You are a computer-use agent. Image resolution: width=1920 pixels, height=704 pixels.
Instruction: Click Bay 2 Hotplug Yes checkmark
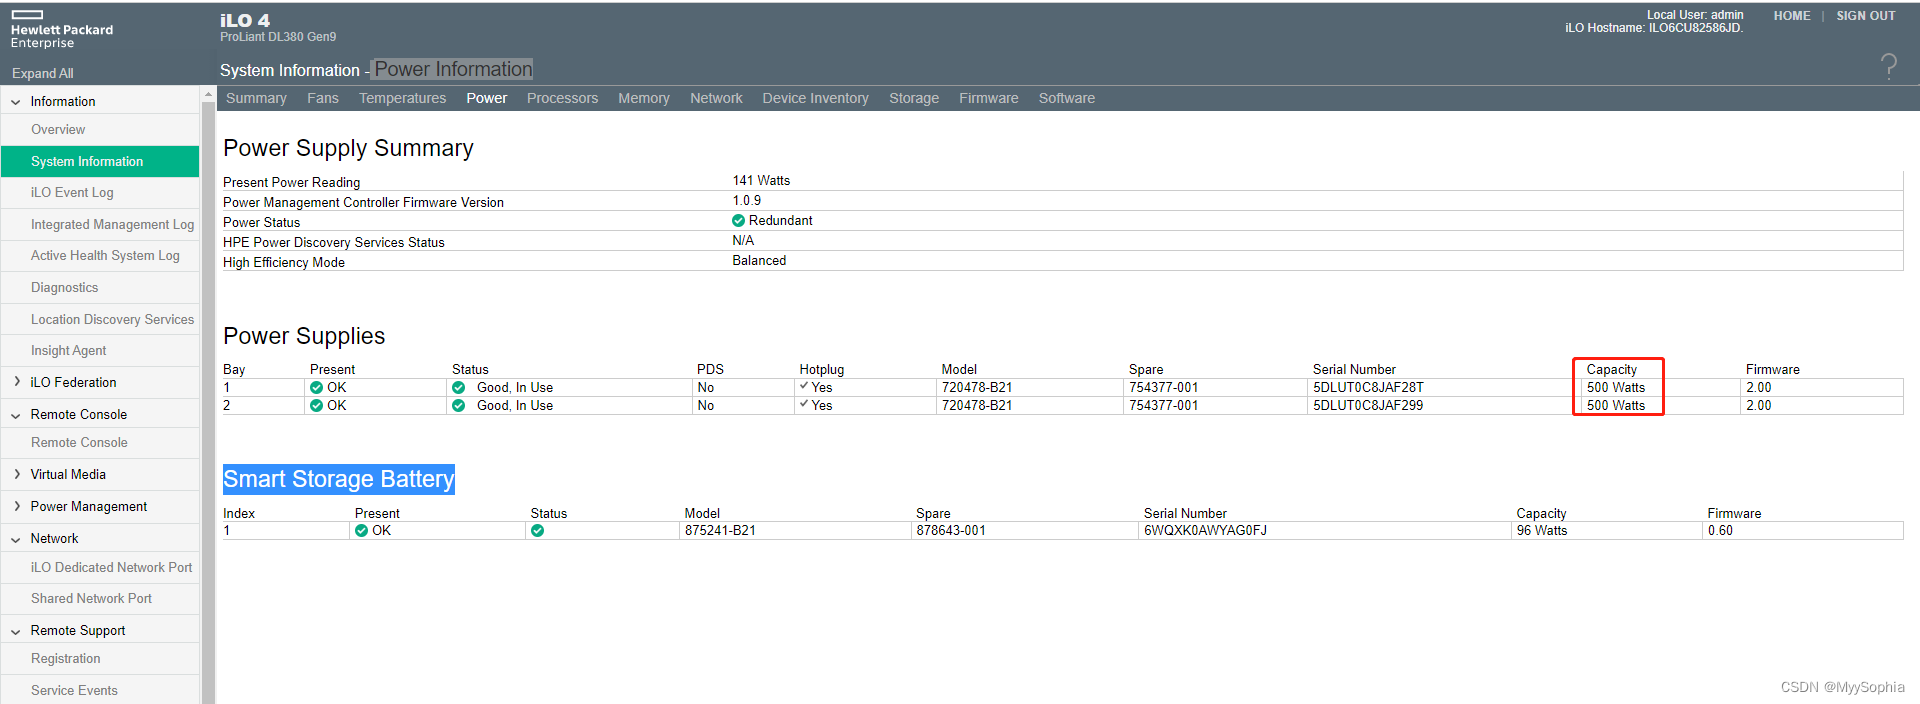pos(804,404)
